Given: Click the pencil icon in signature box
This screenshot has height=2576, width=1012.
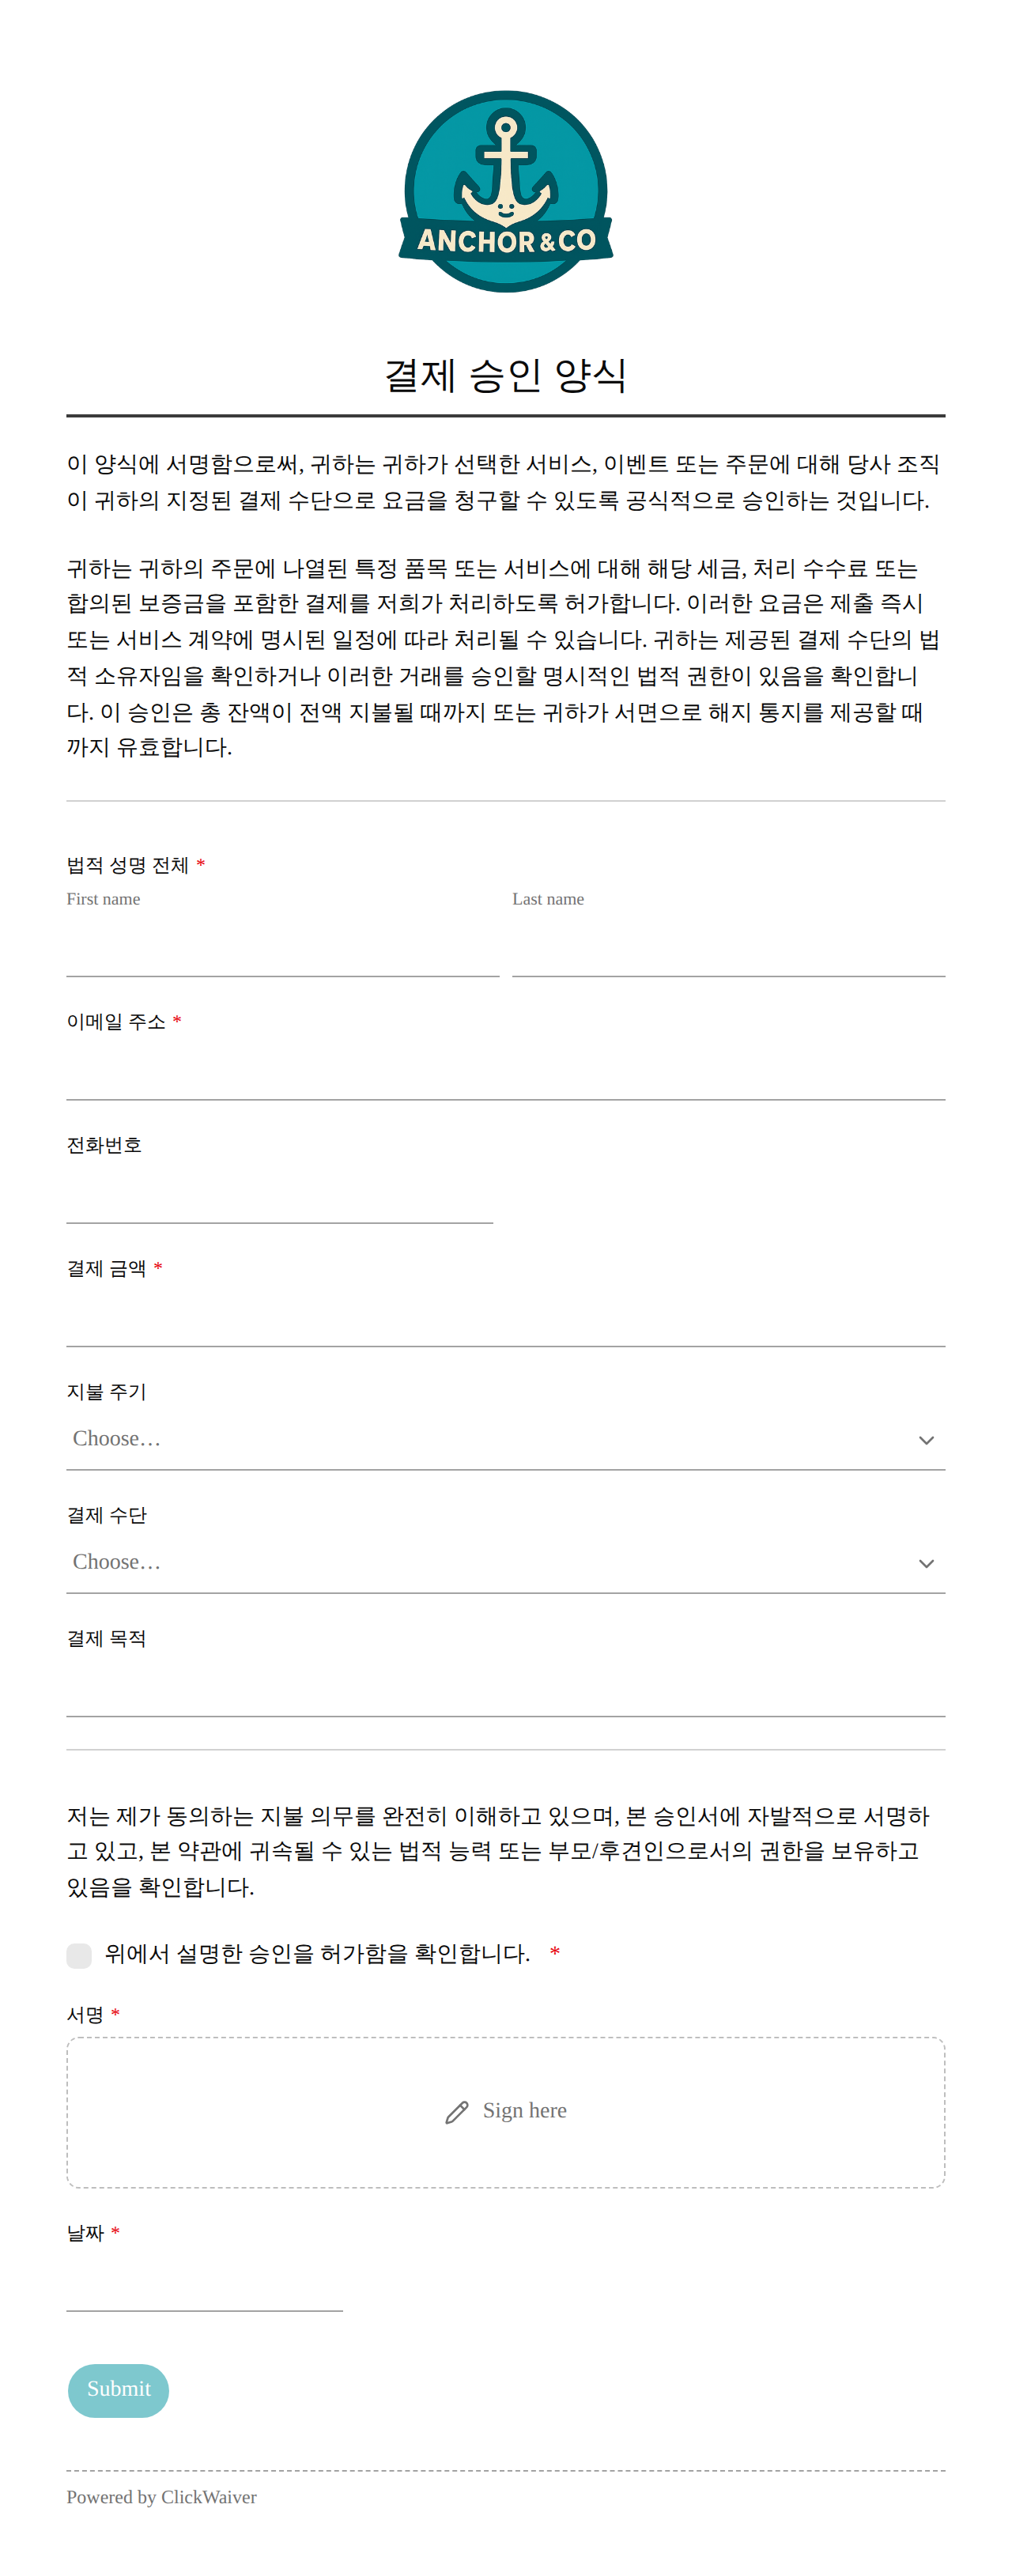Looking at the screenshot, I should [x=457, y=2111].
